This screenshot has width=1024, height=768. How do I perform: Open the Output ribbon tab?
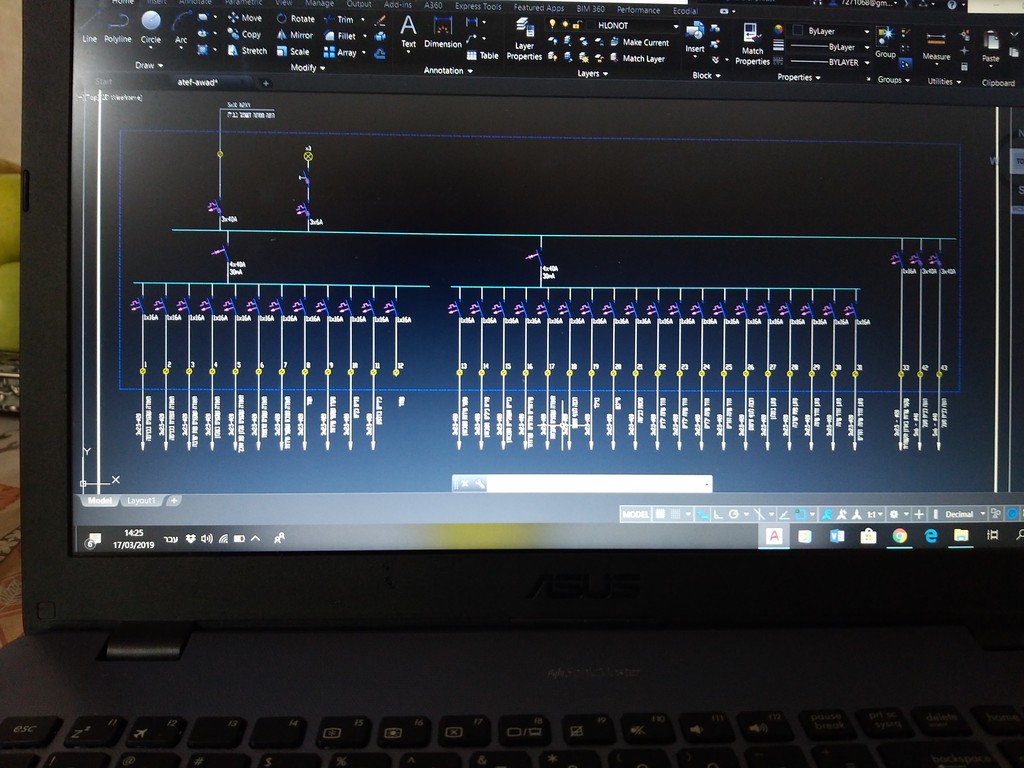[x=359, y=3]
